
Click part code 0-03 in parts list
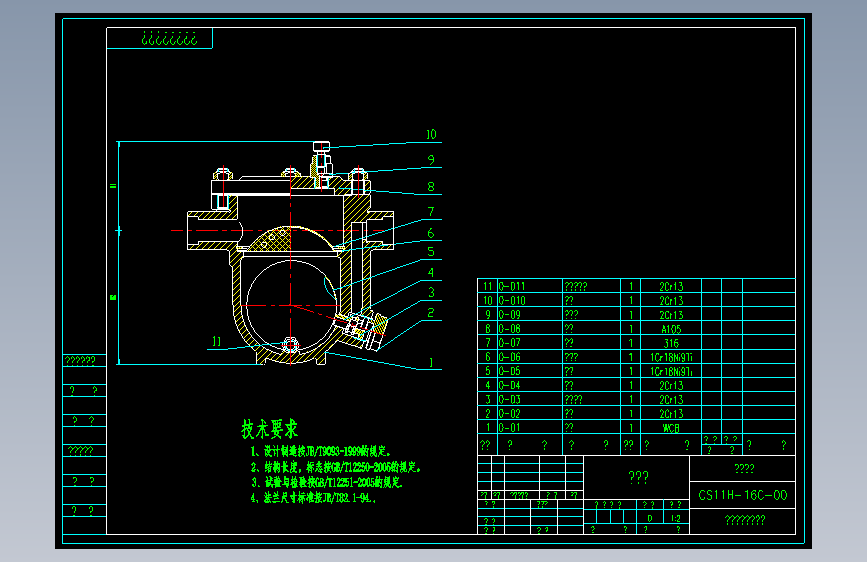pos(510,399)
